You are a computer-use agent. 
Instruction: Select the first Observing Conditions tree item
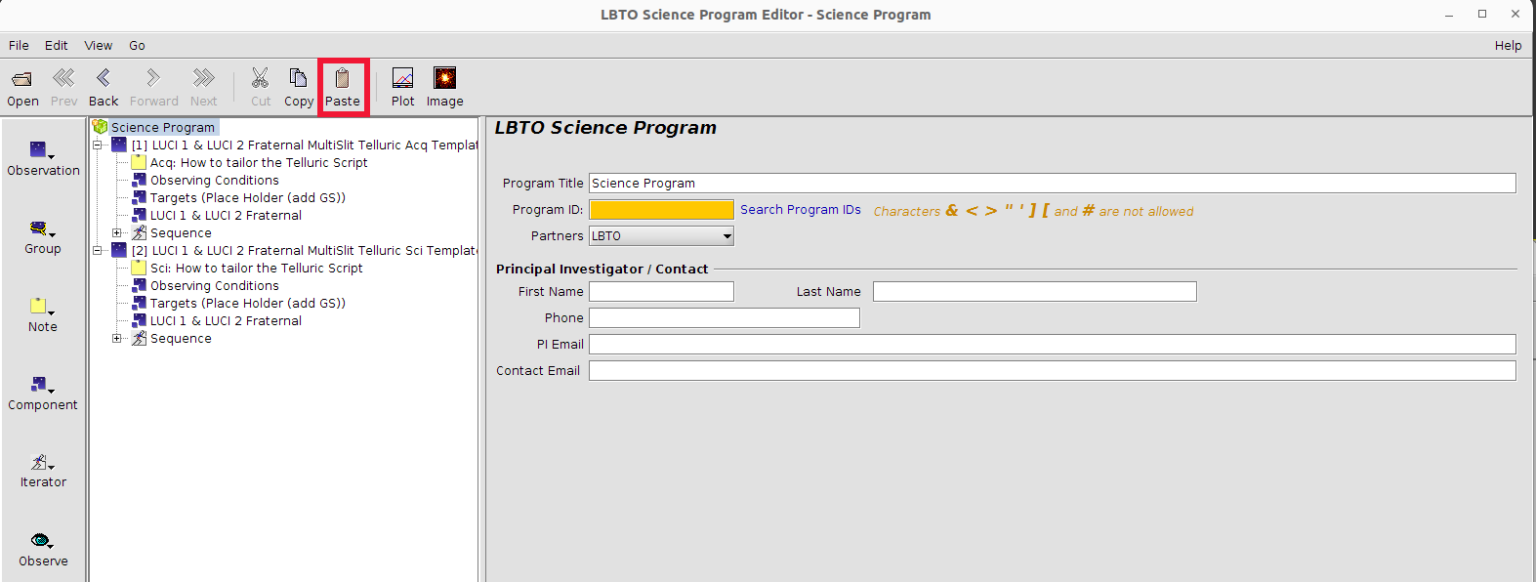point(214,180)
